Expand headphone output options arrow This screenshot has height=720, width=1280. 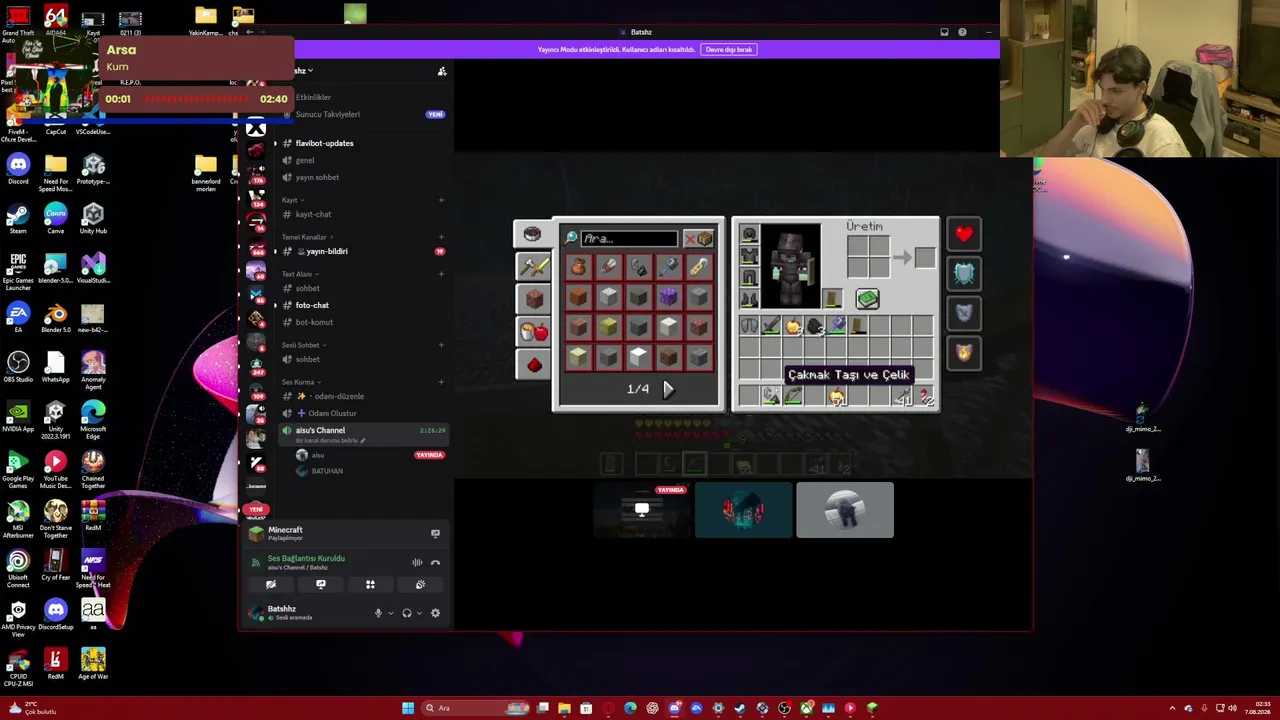pyautogui.click(x=419, y=613)
